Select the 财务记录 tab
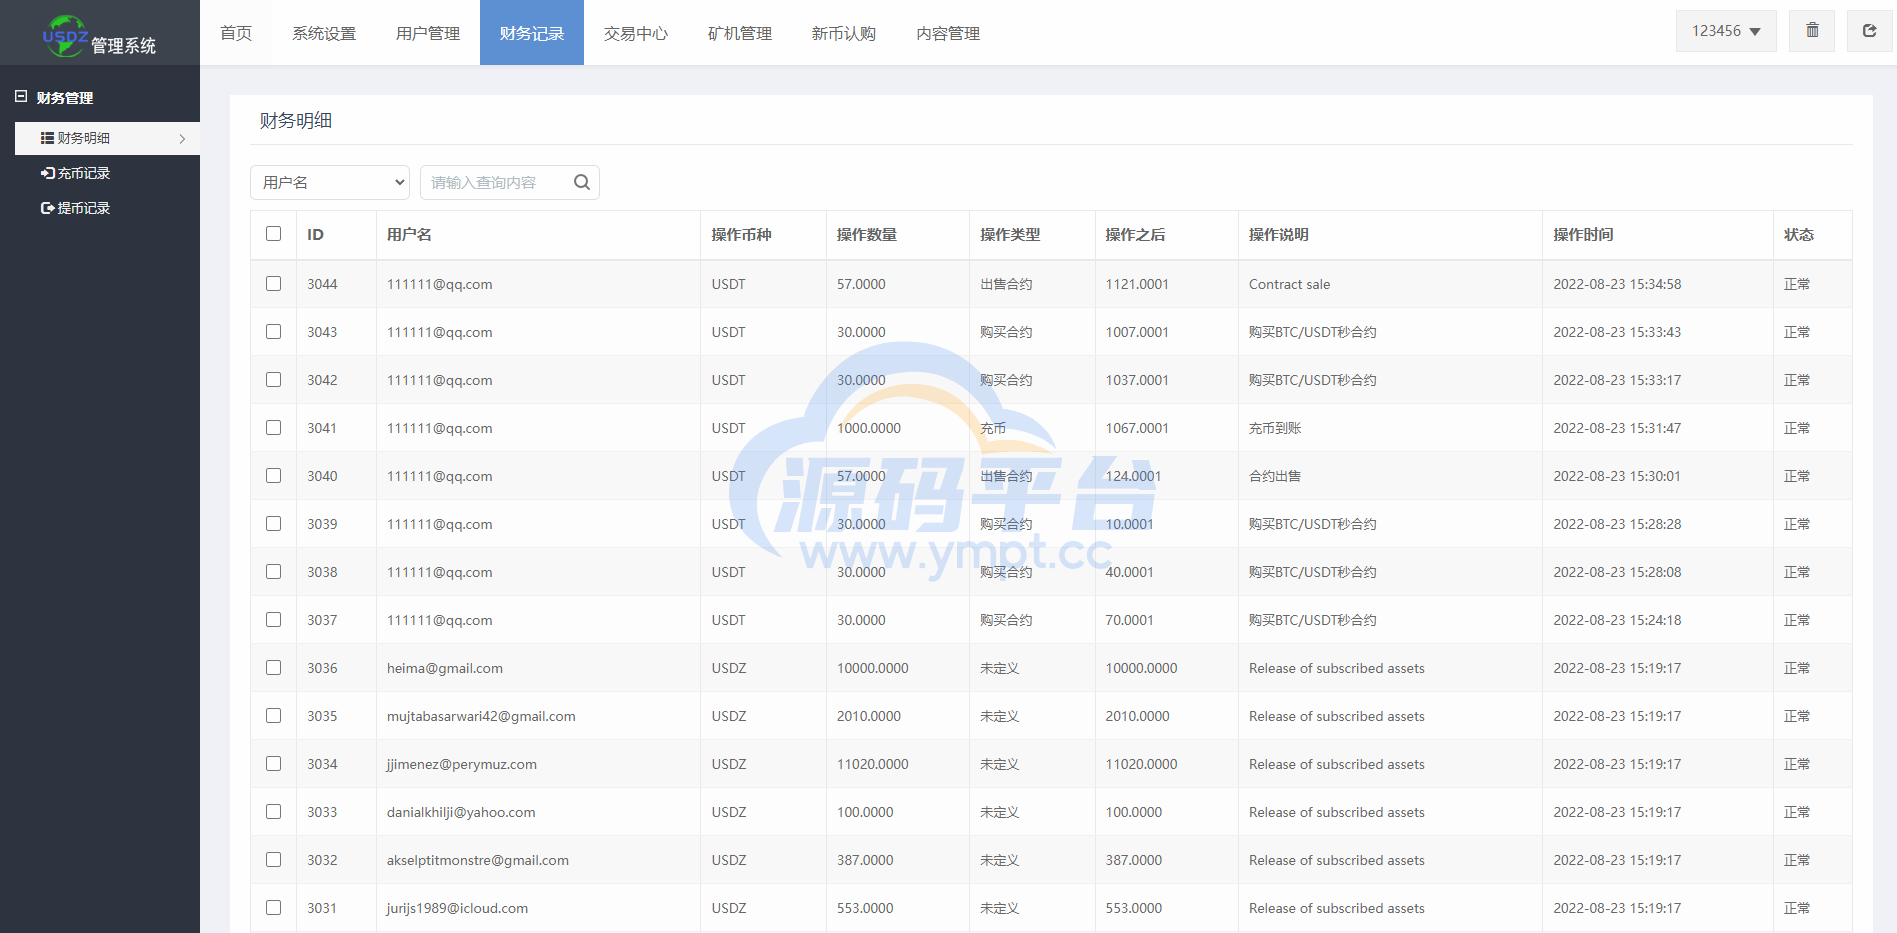Viewport: 1897px width, 933px height. click(x=532, y=33)
